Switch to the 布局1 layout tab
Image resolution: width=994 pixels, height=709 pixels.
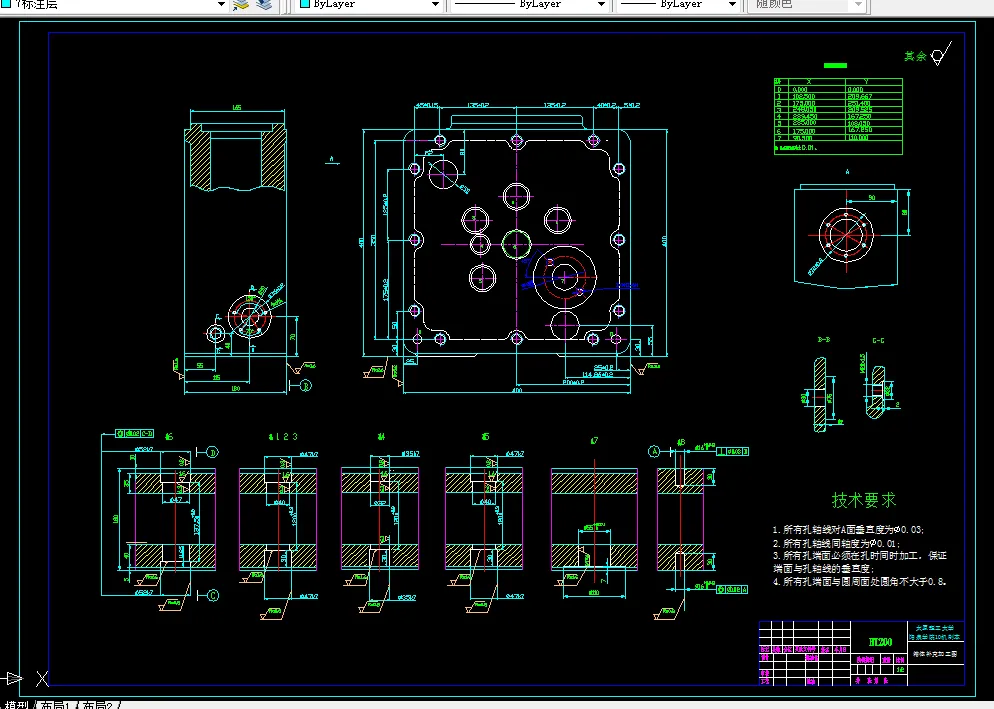[x=55, y=705]
